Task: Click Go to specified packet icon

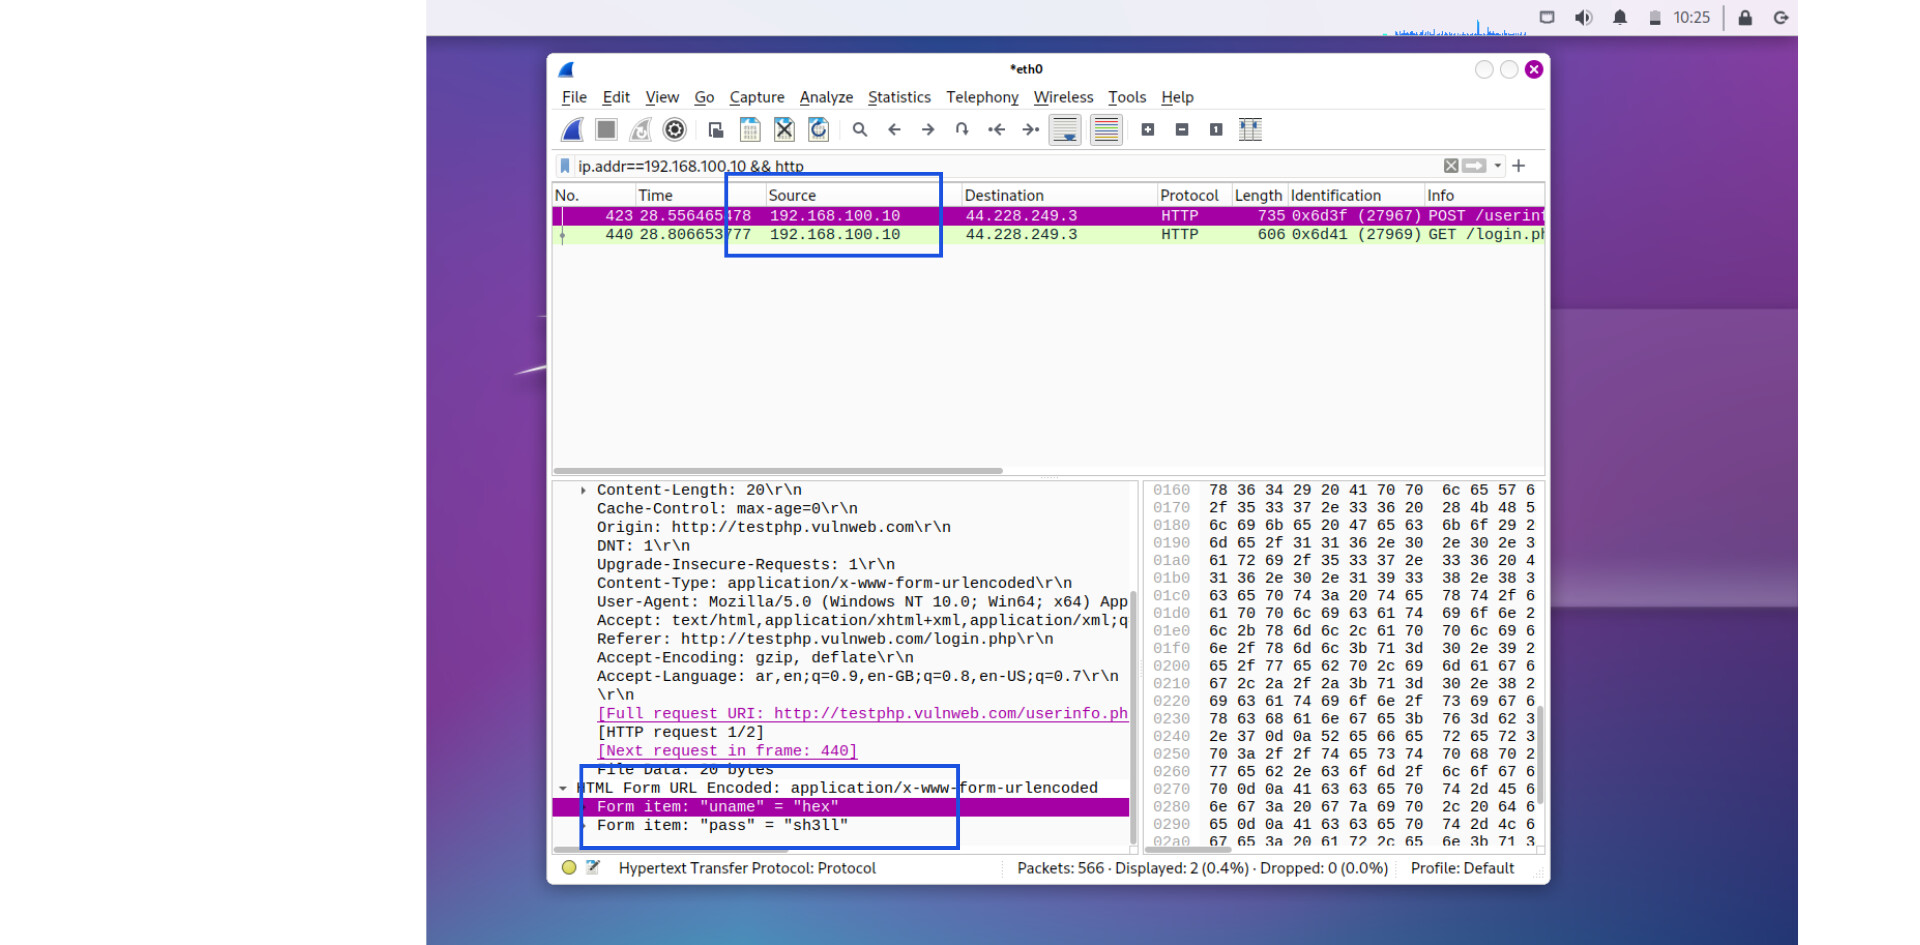Action: (x=962, y=130)
